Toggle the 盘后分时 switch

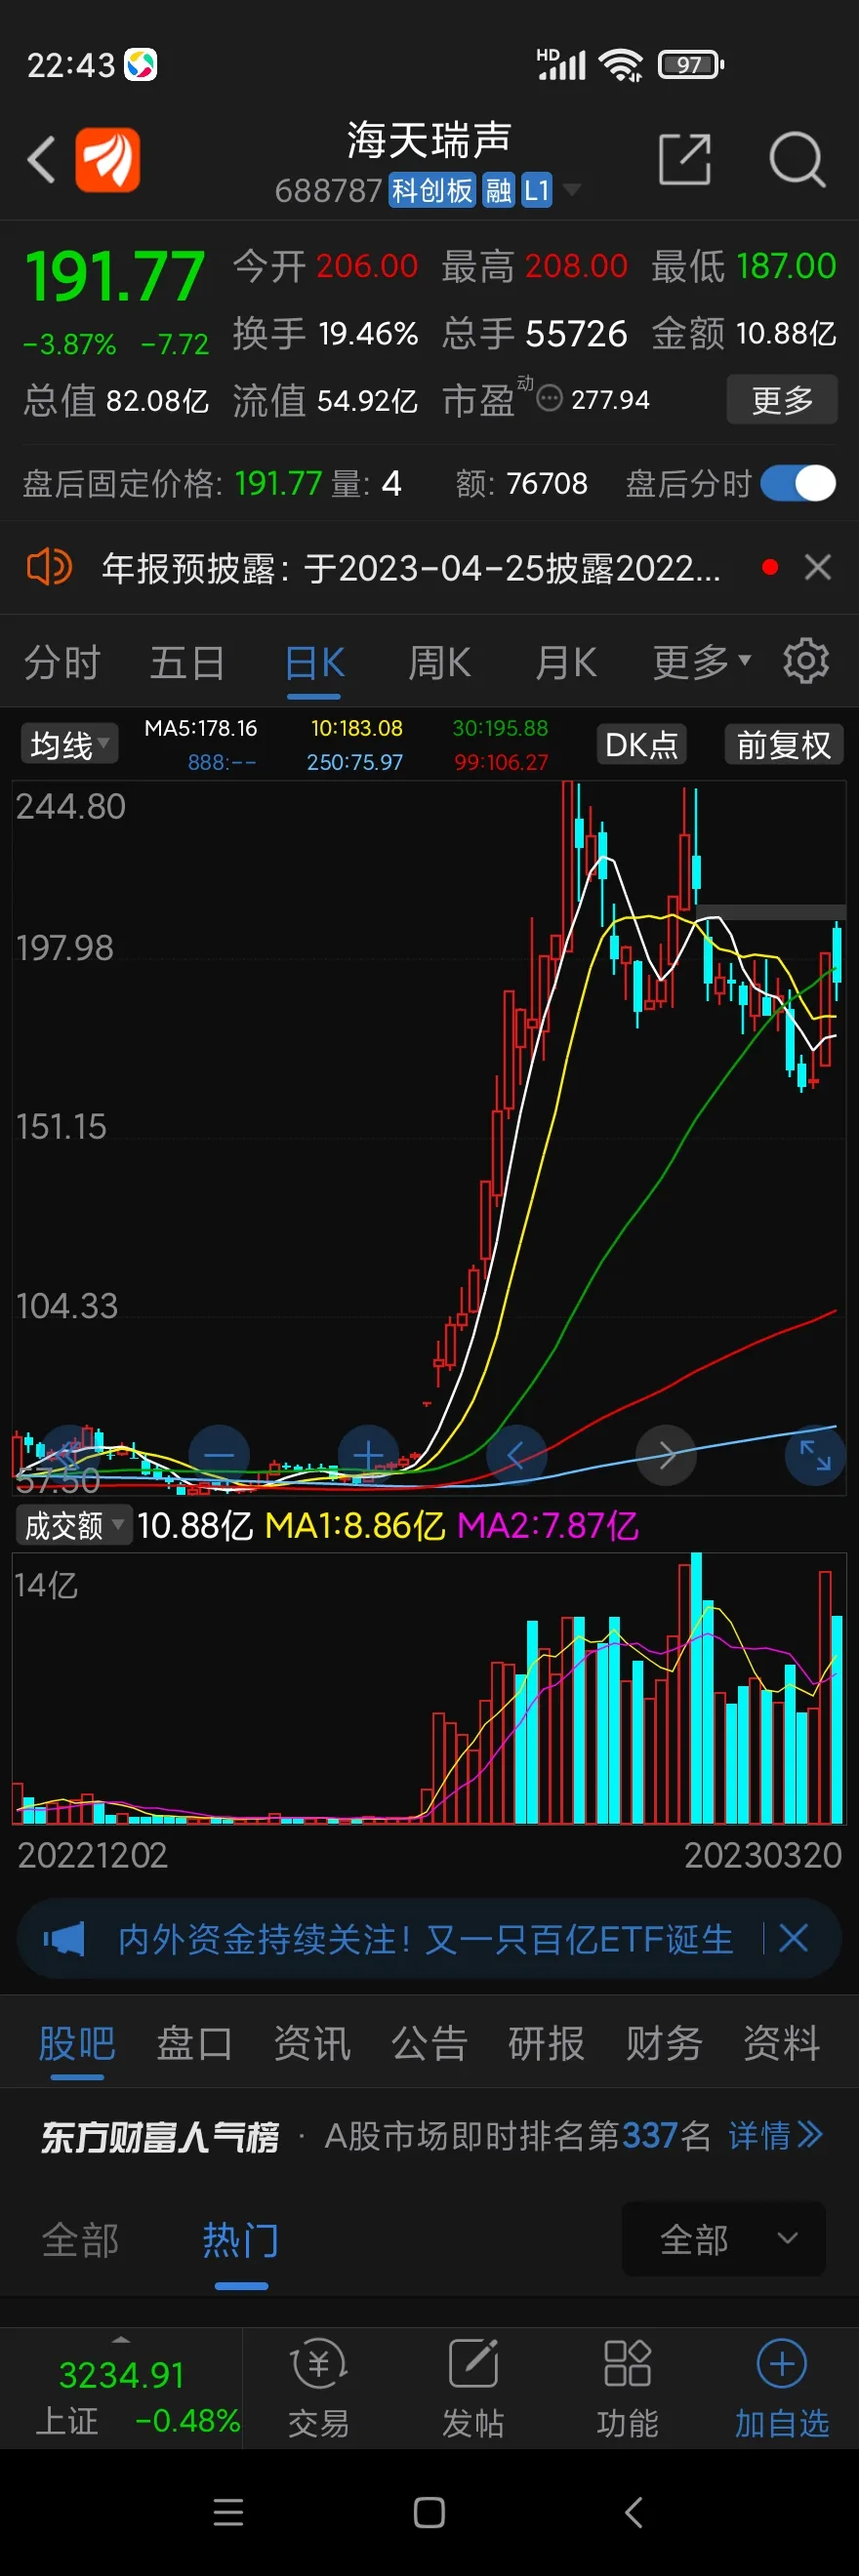[x=798, y=484]
